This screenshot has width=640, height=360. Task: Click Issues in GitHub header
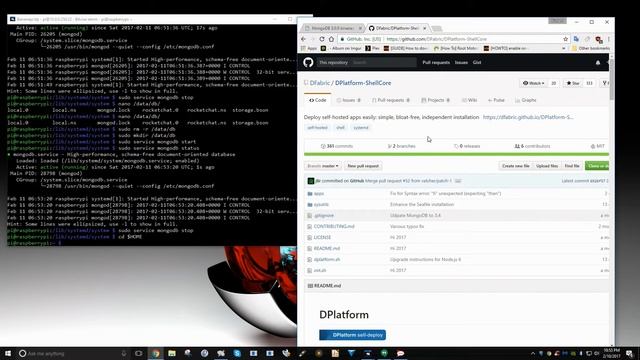461,62
